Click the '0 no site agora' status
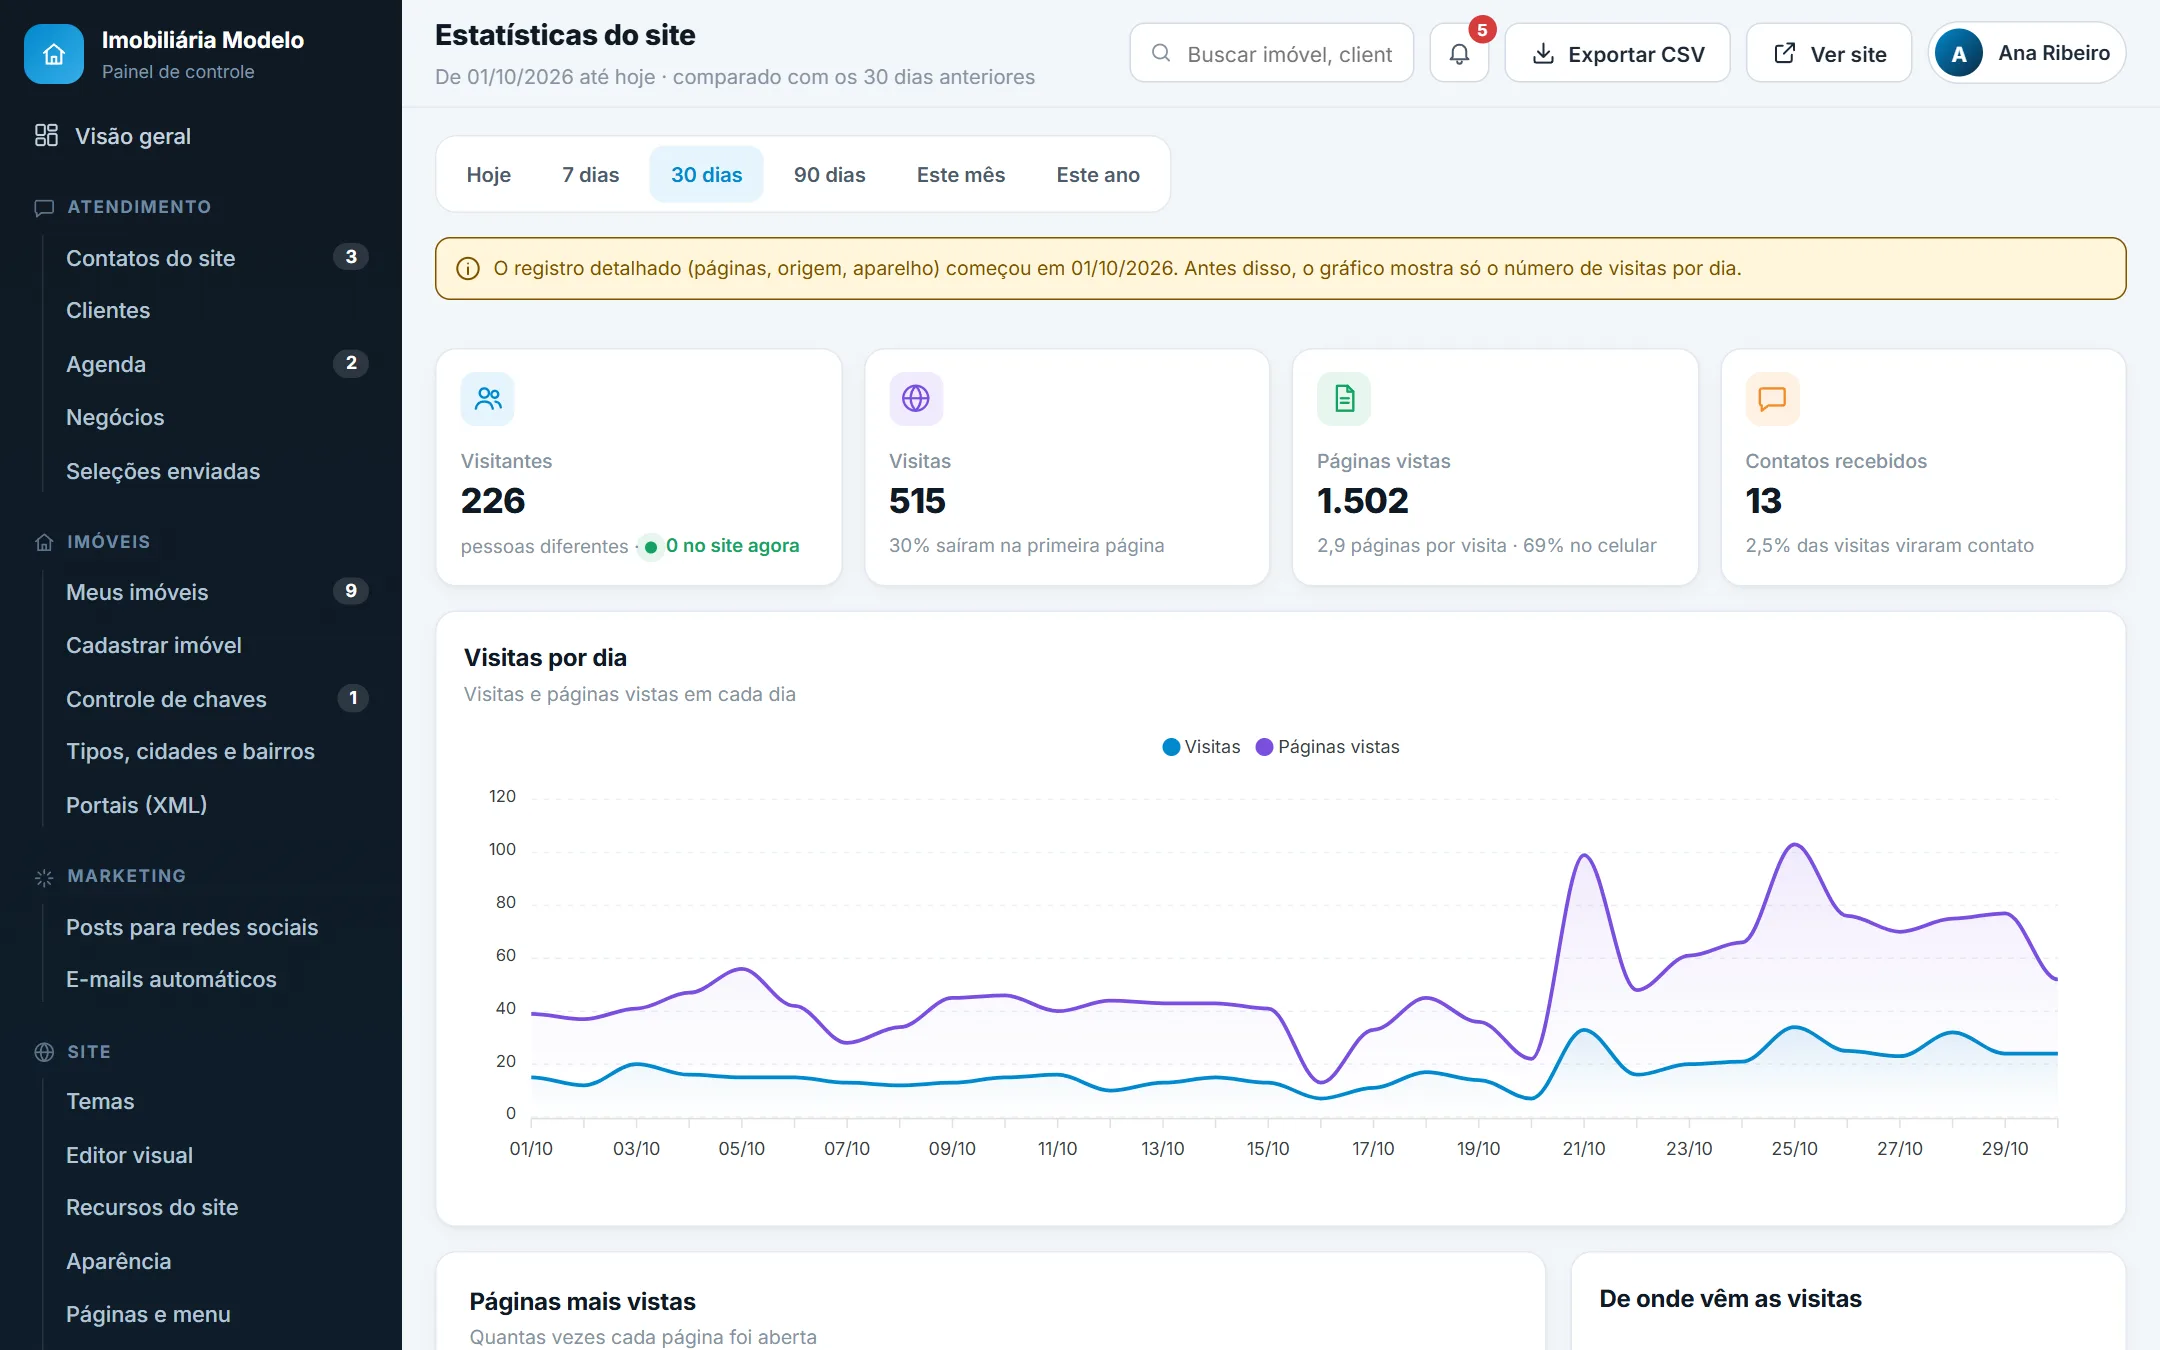The width and height of the screenshot is (2160, 1350). [x=721, y=546]
